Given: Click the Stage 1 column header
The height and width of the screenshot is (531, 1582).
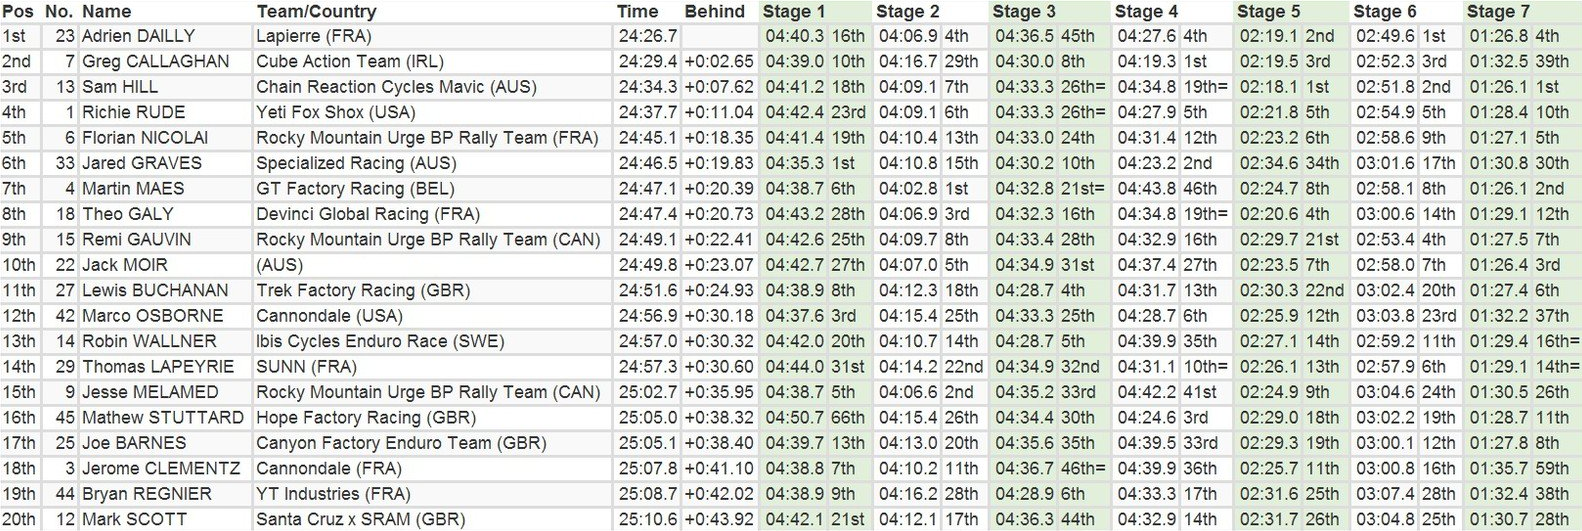Looking at the screenshot, I should (x=794, y=12).
